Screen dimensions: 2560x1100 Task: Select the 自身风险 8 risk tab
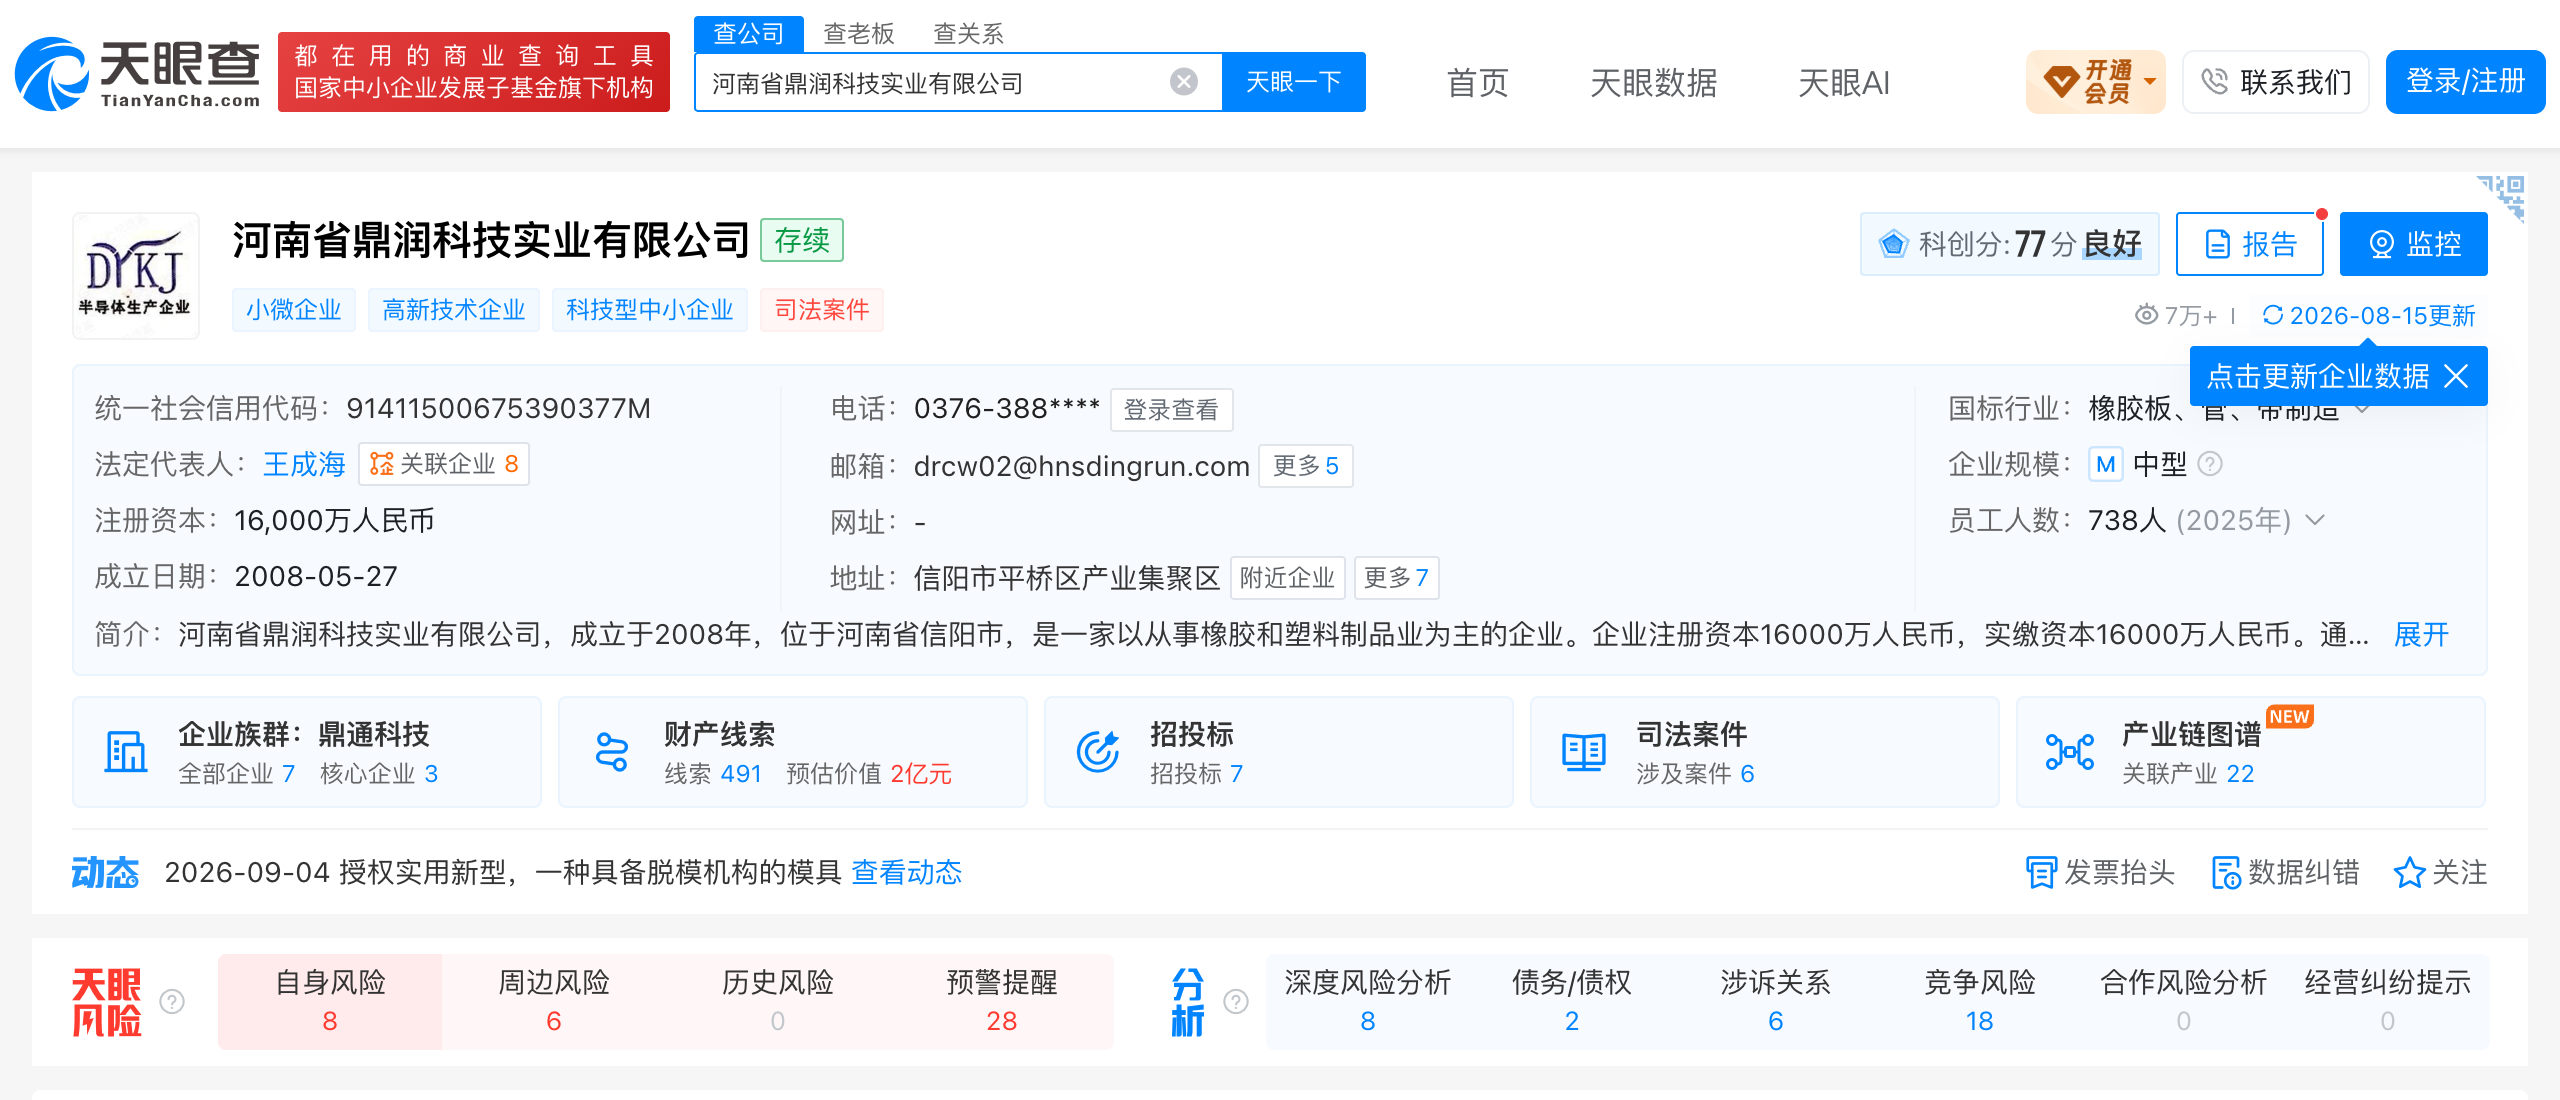coord(330,1001)
